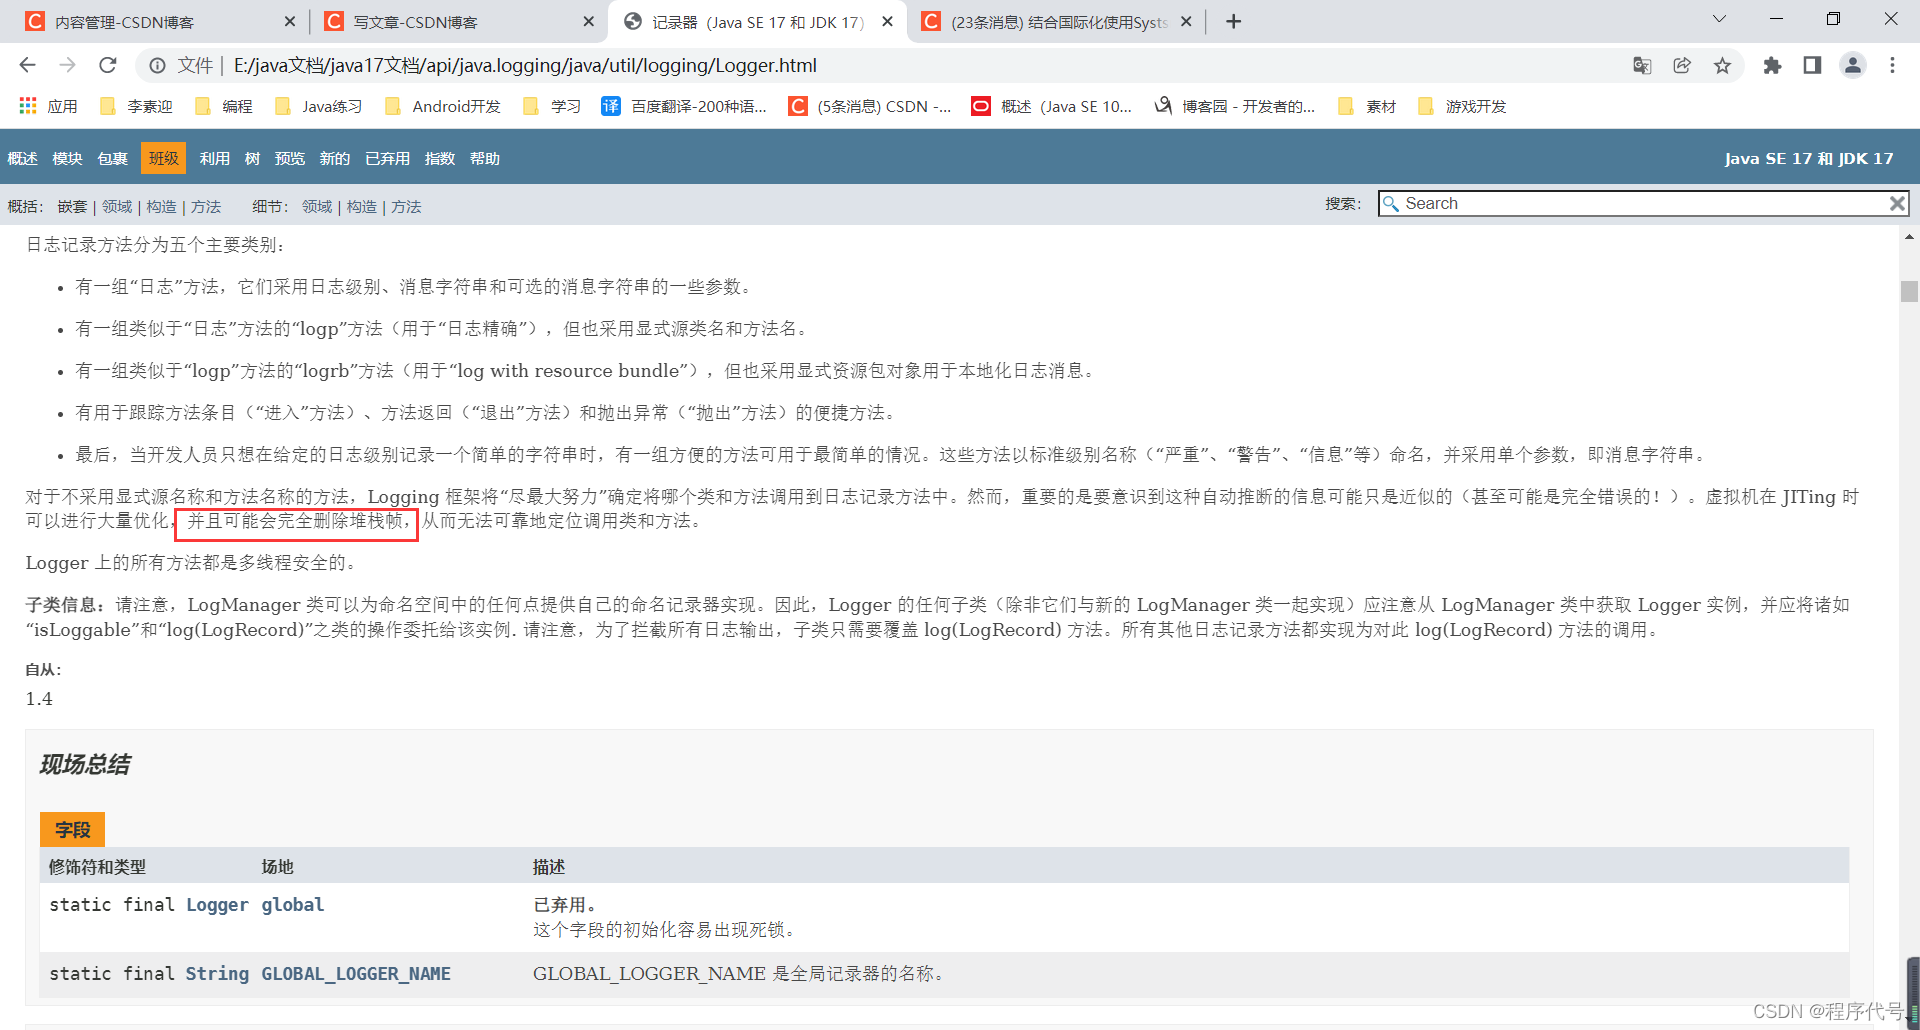Open a new browser tab
Image resolution: width=1920 pixels, height=1030 pixels.
pos(1234,21)
